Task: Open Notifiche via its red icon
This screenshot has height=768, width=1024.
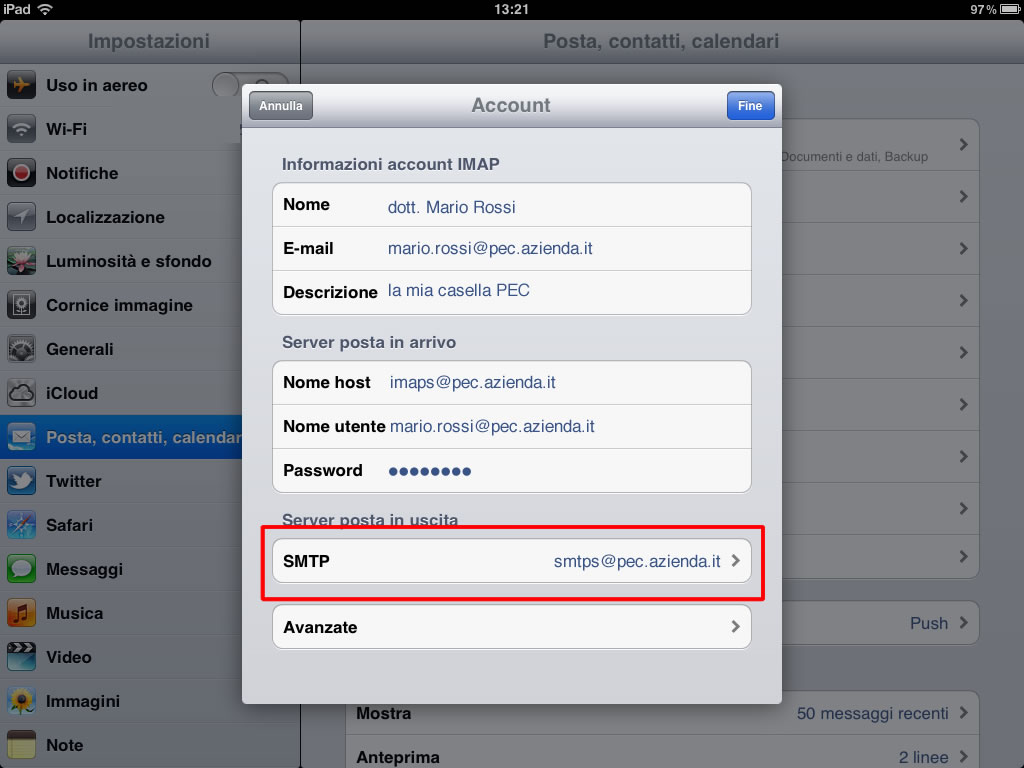Action: pyautogui.click(x=21, y=173)
